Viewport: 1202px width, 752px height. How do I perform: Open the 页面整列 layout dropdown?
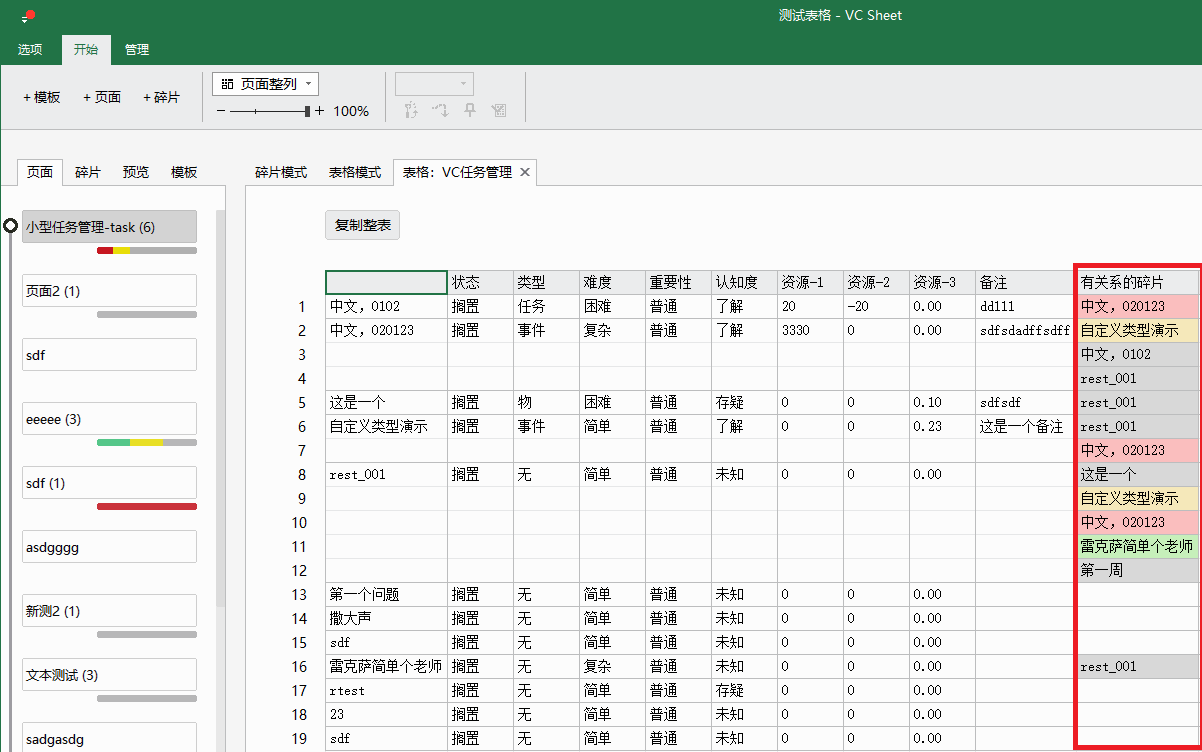[x=265, y=84]
